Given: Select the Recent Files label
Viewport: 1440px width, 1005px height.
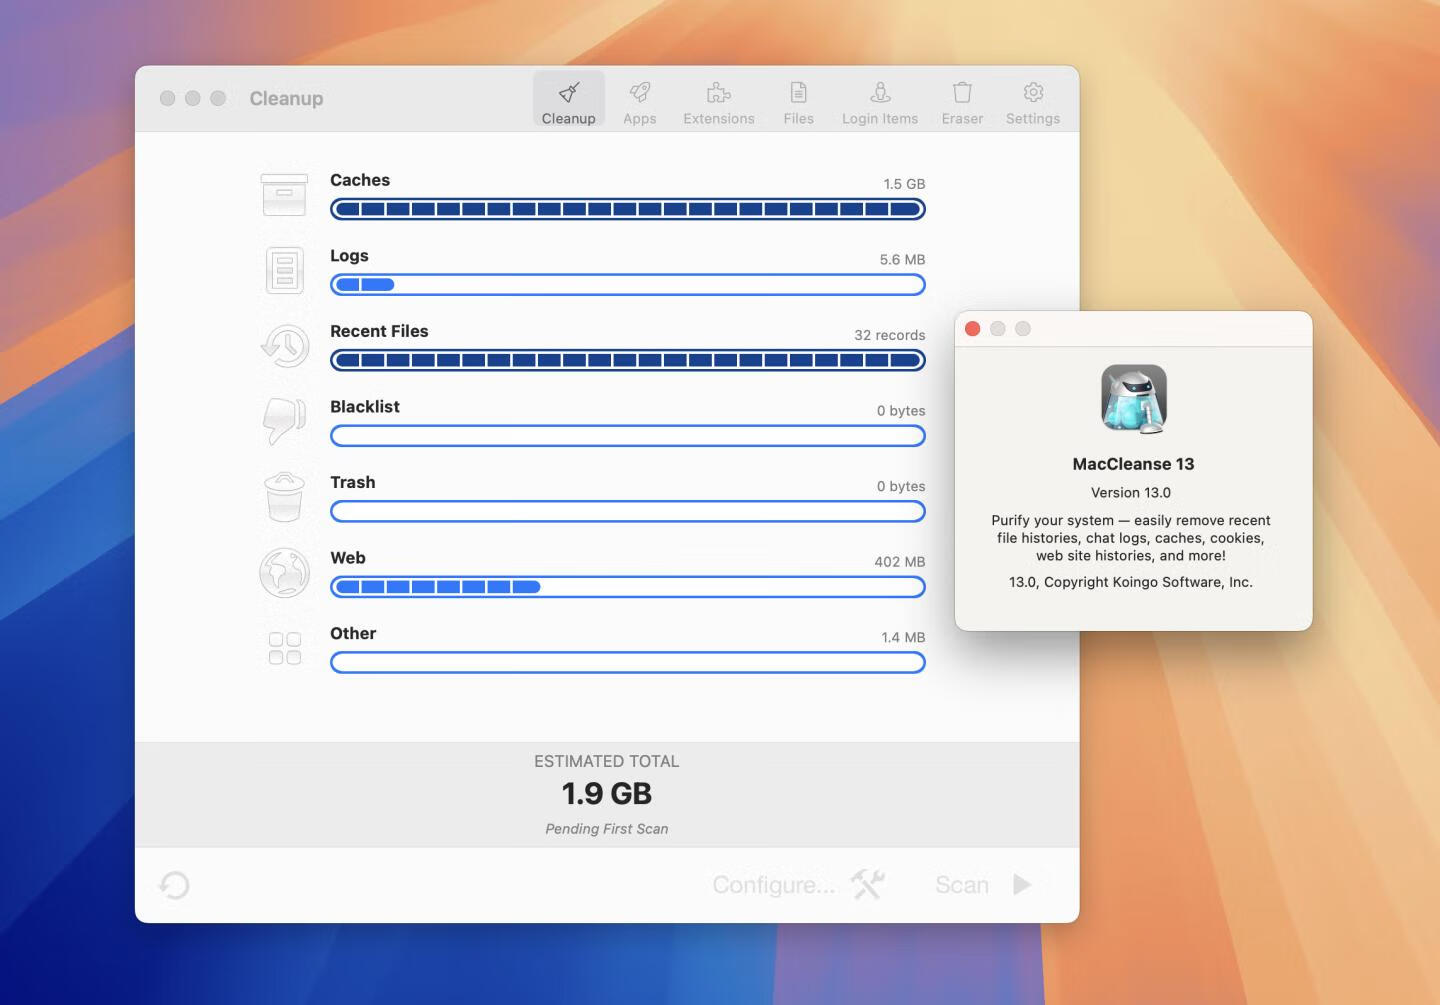Looking at the screenshot, I should pos(379,331).
